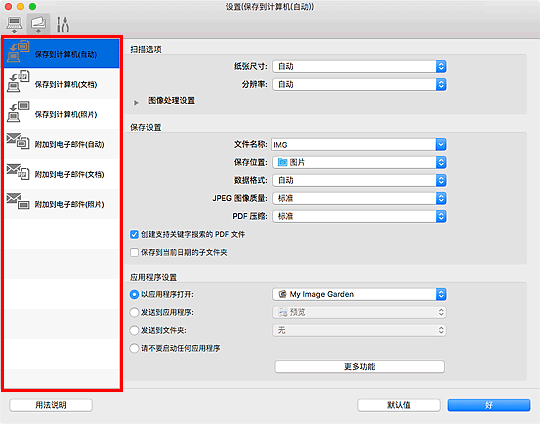This screenshot has height=424, width=540.
Task: Select the 发送到文件夹 radio button
Action: click(x=134, y=330)
